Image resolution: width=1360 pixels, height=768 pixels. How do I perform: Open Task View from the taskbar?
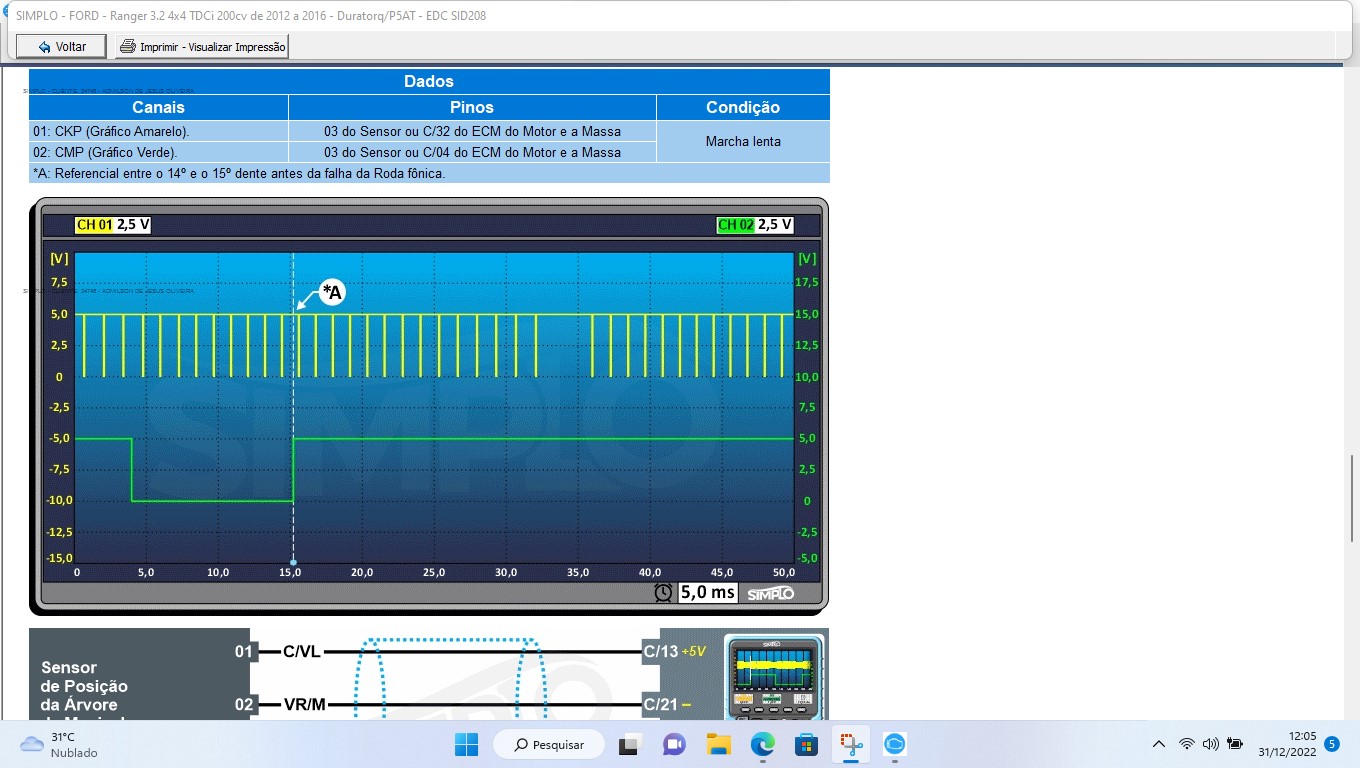[x=629, y=745]
